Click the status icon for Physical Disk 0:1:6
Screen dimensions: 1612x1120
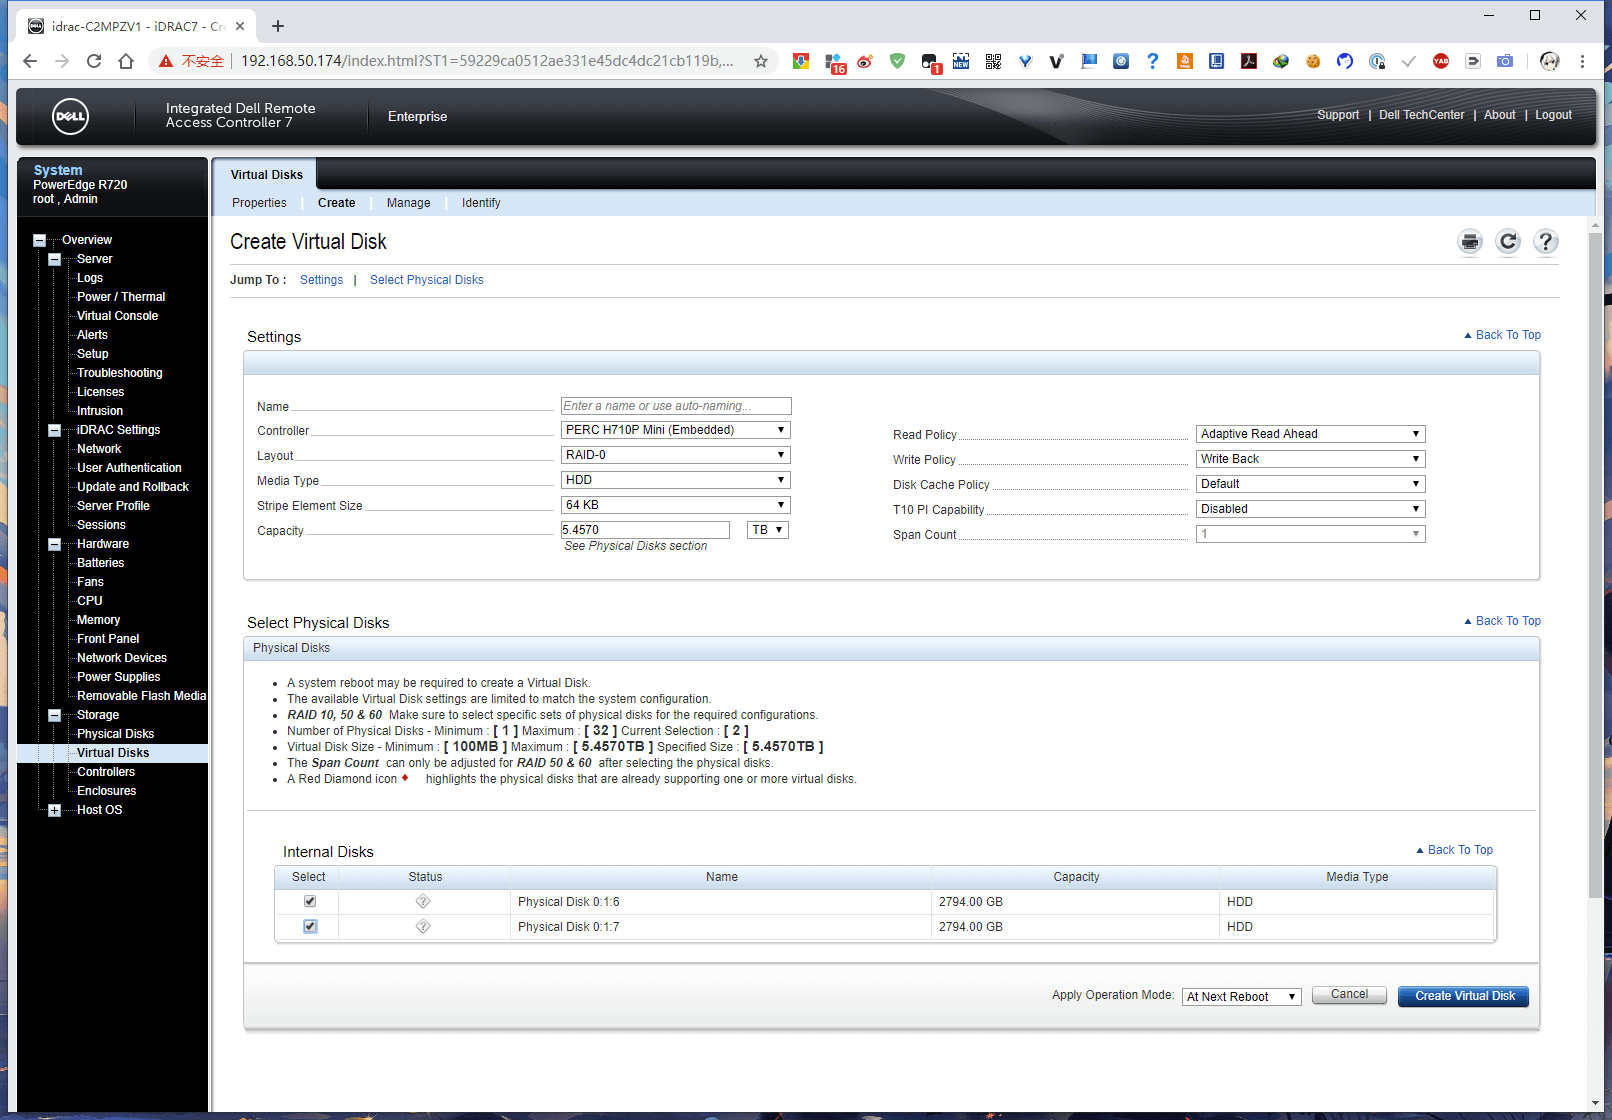click(x=423, y=901)
